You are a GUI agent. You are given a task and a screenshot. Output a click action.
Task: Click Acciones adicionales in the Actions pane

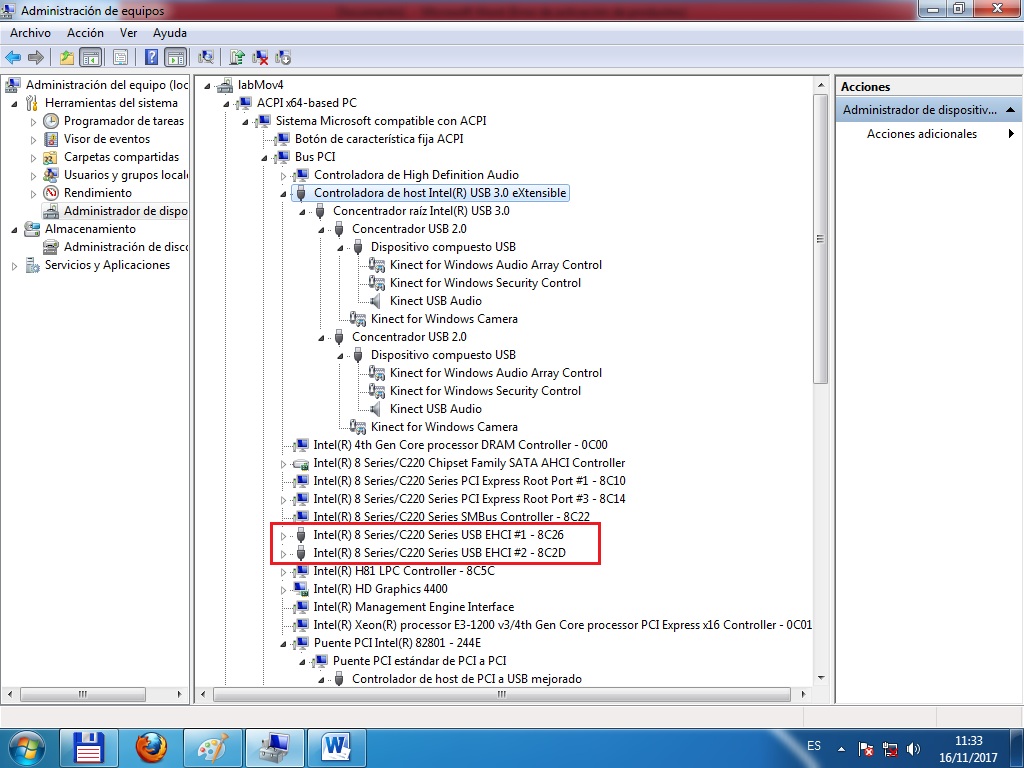click(x=921, y=134)
